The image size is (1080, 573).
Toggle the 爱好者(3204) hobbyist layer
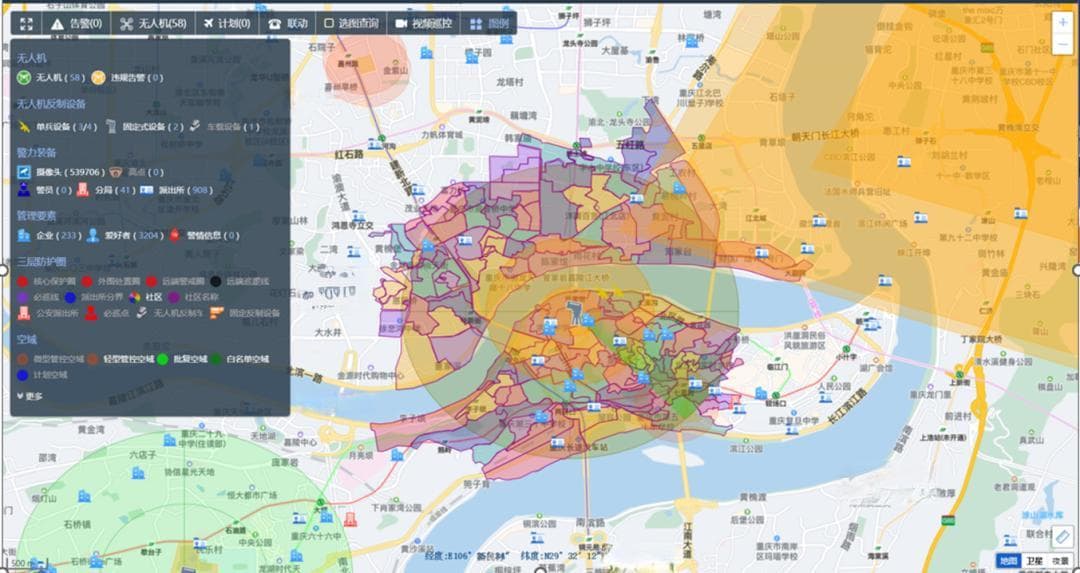click(124, 236)
